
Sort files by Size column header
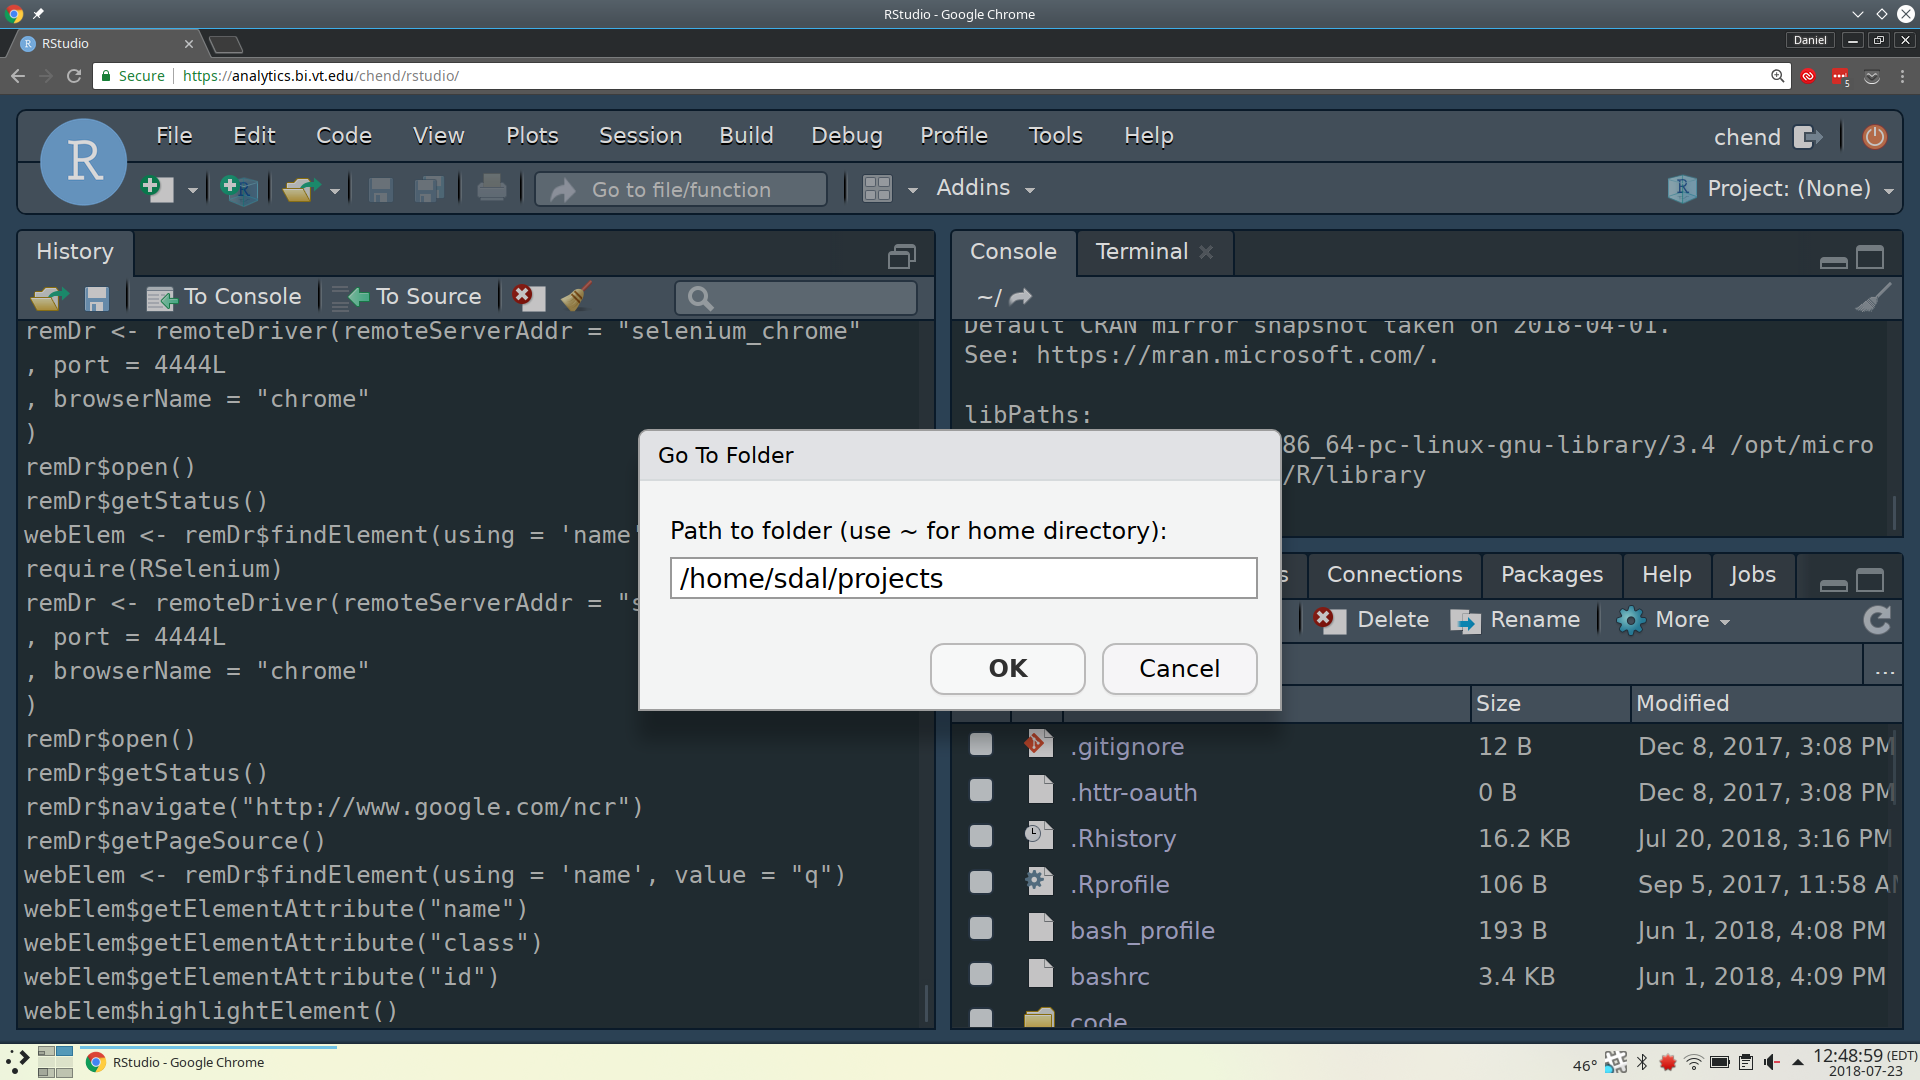(x=1550, y=703)
